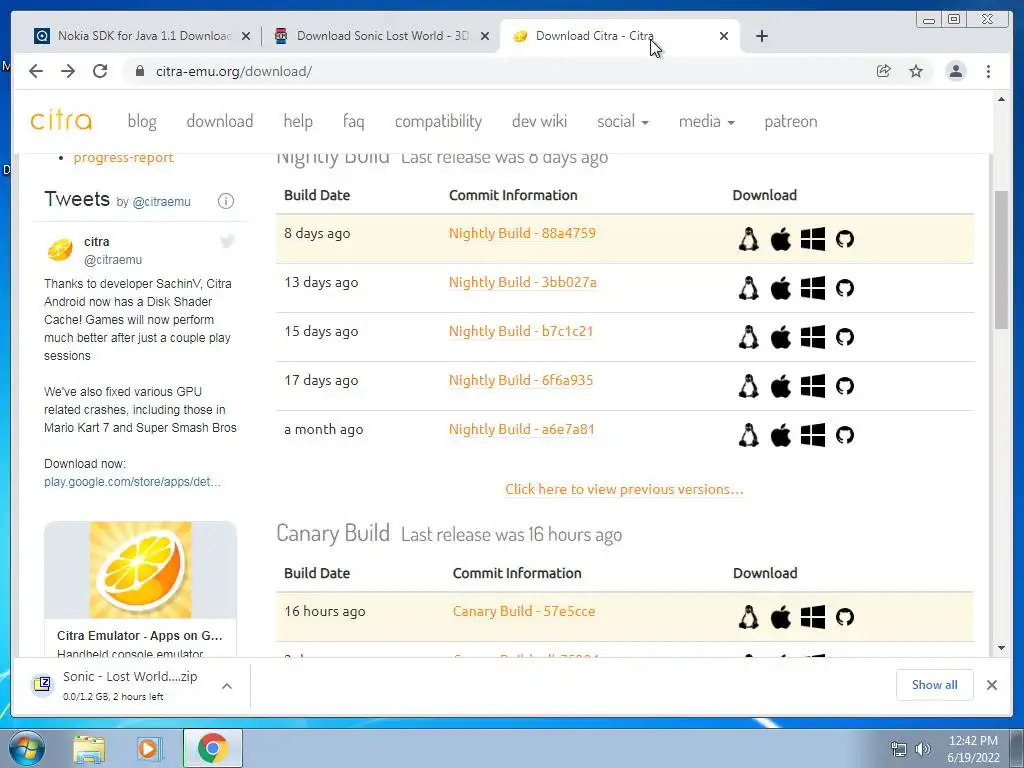Download Linux build for Nightly 6f6a935
The image size is (1024, 768).
coord(748,386)
